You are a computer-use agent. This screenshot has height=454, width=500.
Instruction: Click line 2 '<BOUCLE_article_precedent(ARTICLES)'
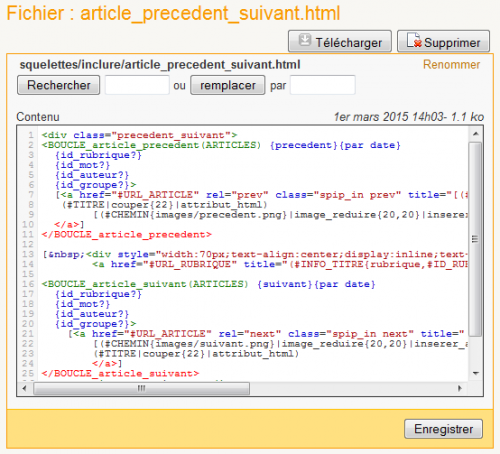click(151, 145)
